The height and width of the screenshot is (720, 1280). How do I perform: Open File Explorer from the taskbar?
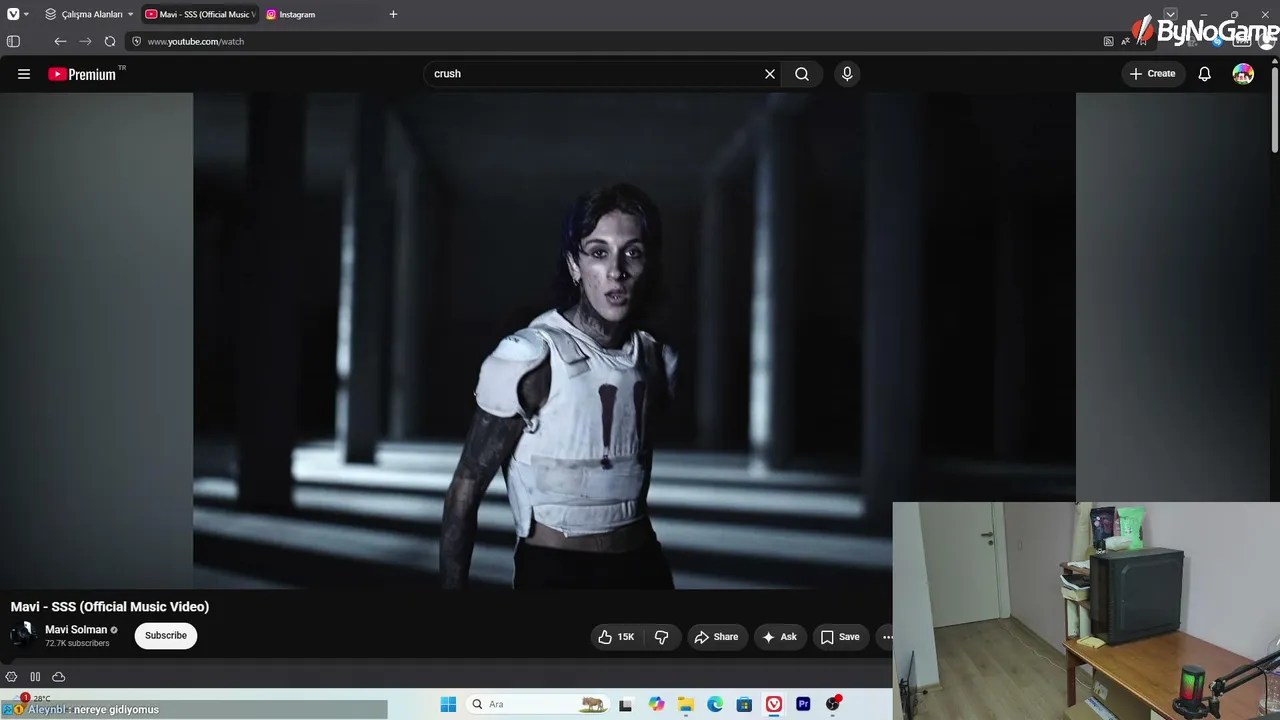click(685, 704)
